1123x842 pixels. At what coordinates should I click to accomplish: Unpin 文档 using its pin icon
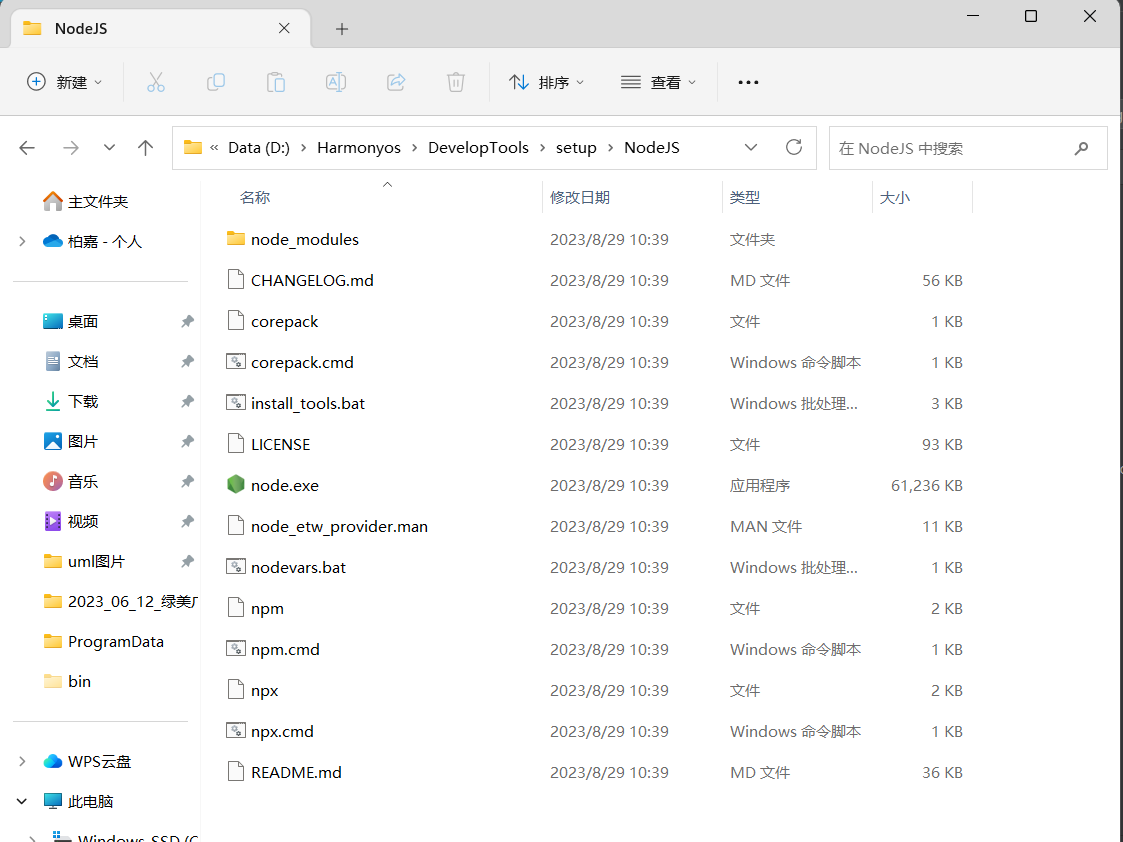pyautogui.click(x=187, y=362)
